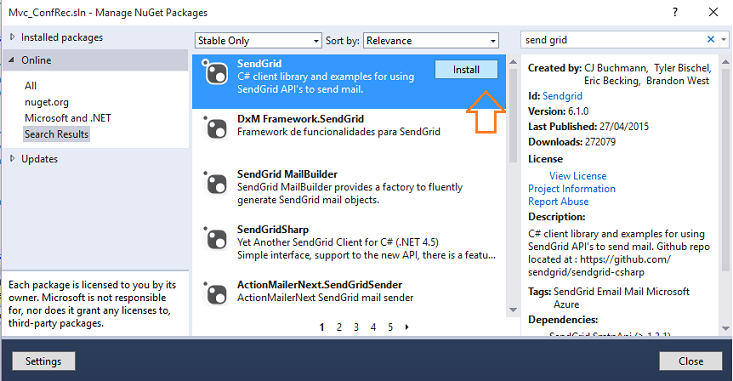Select the ActionMailerNext.SendGridSender package title
Image resolution: width=733 pixels, height=381 pixels.
(x=319, y=284)
